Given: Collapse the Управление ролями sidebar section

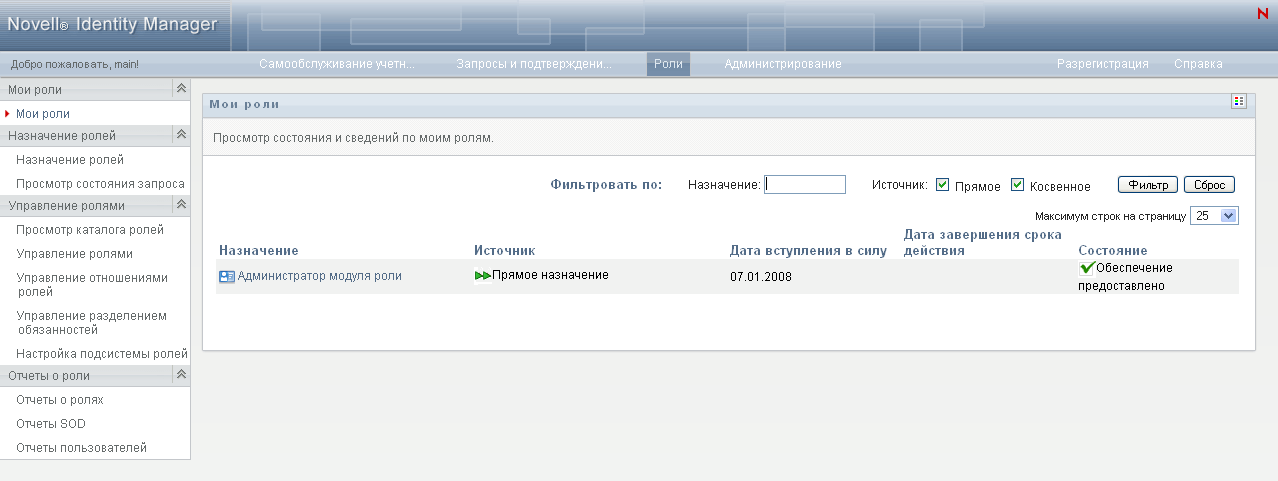Looking at the screenshot, I should point(181,205).
